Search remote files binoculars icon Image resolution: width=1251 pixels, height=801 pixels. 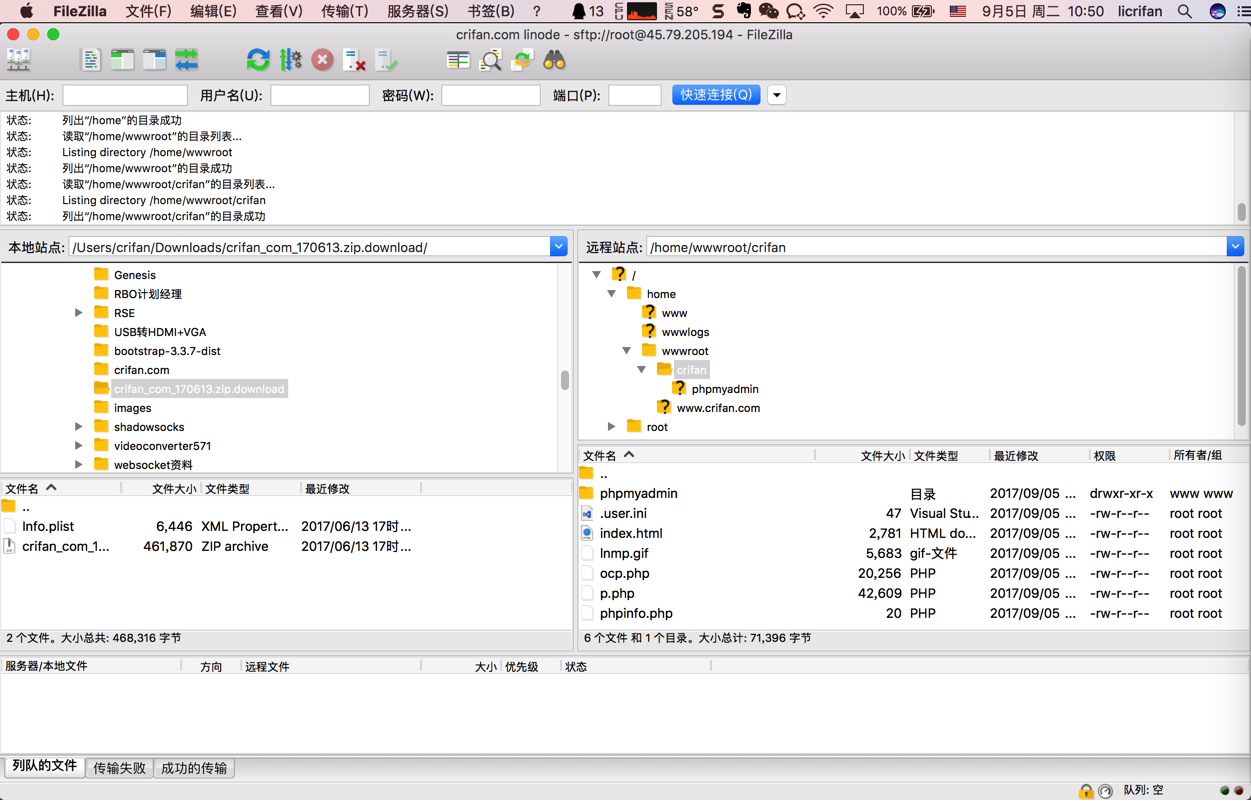click(x=554, y=61)
